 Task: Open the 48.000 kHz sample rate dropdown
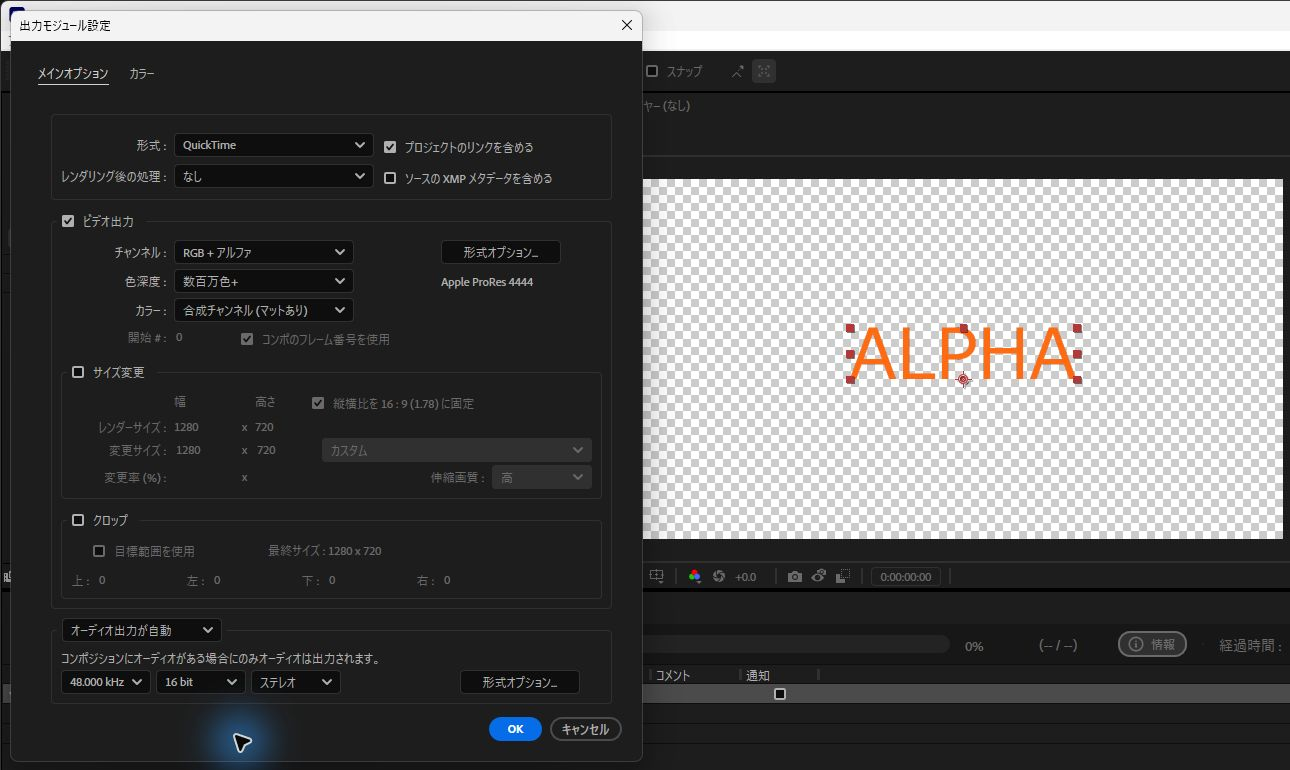pyautogui.click(x=105, y=682)
